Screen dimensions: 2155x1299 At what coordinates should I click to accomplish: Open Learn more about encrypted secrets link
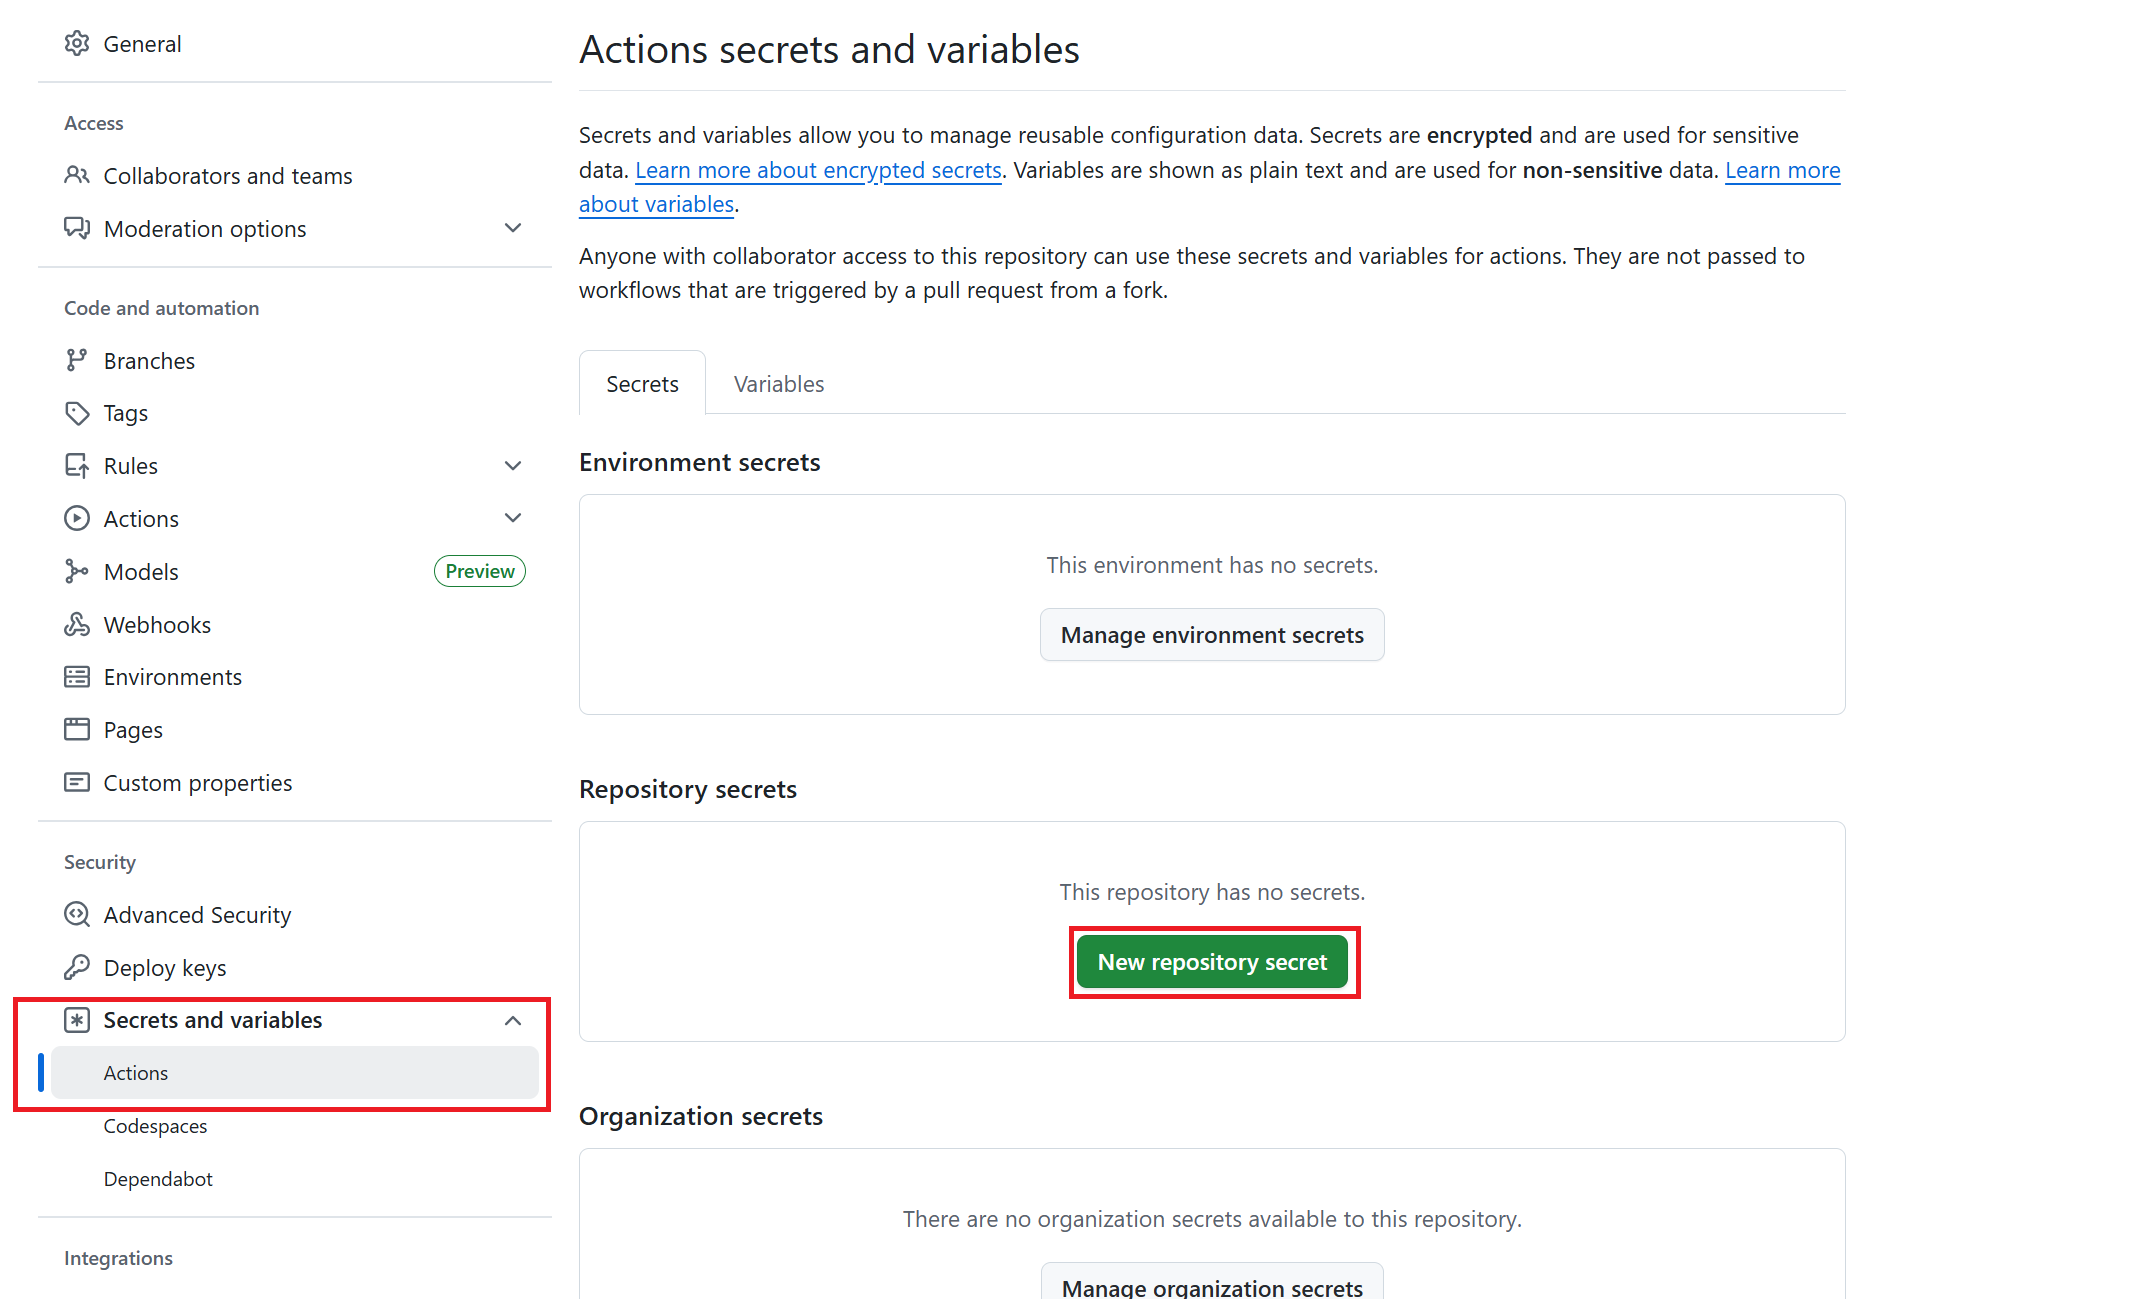[818, 170]
